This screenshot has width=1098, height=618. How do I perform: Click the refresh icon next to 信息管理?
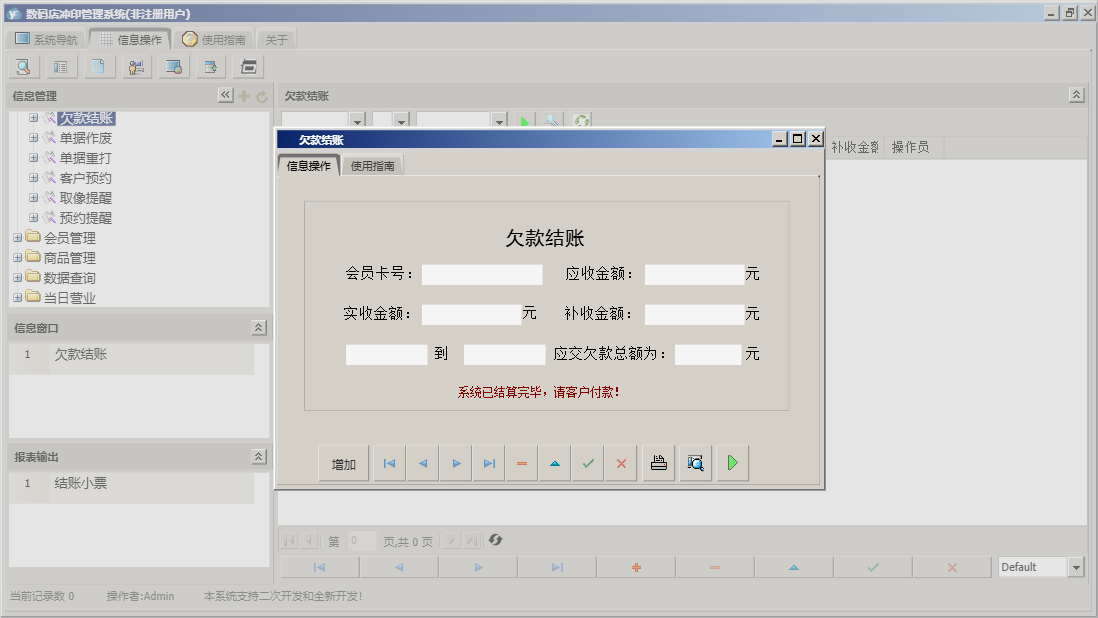[x=260, y=95]
